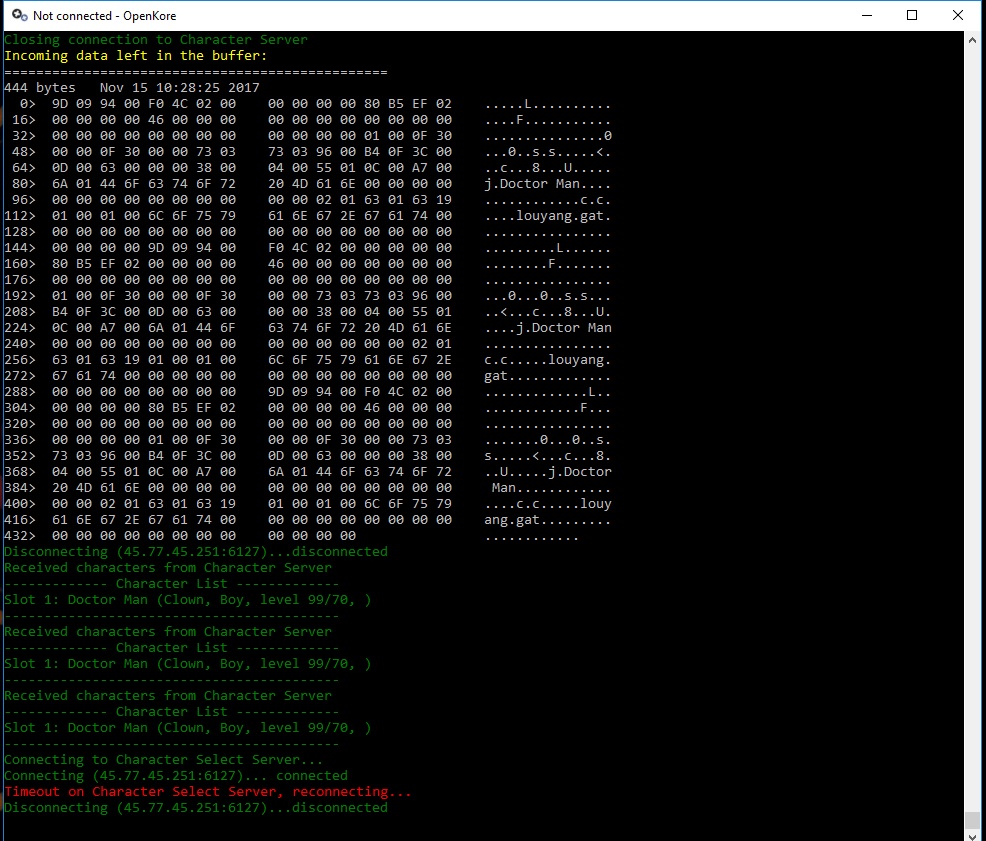
Task: Click hex dump row at offset '224>'
Action: [308, 328]
